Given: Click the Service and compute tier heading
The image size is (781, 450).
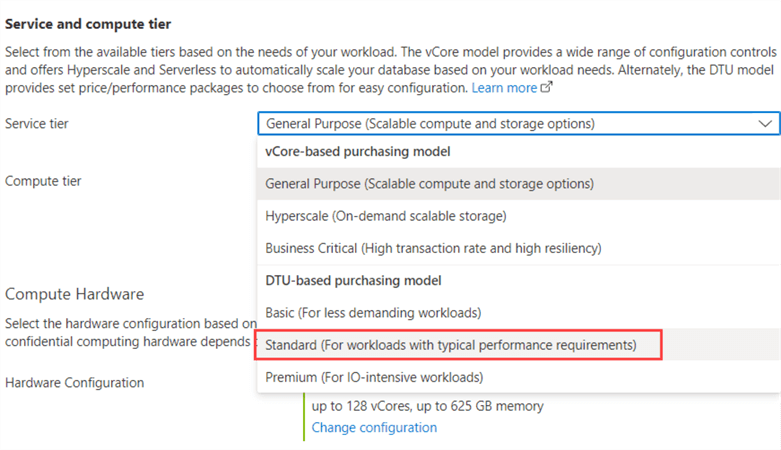Looking at the screenshot, I should (87, 21).
